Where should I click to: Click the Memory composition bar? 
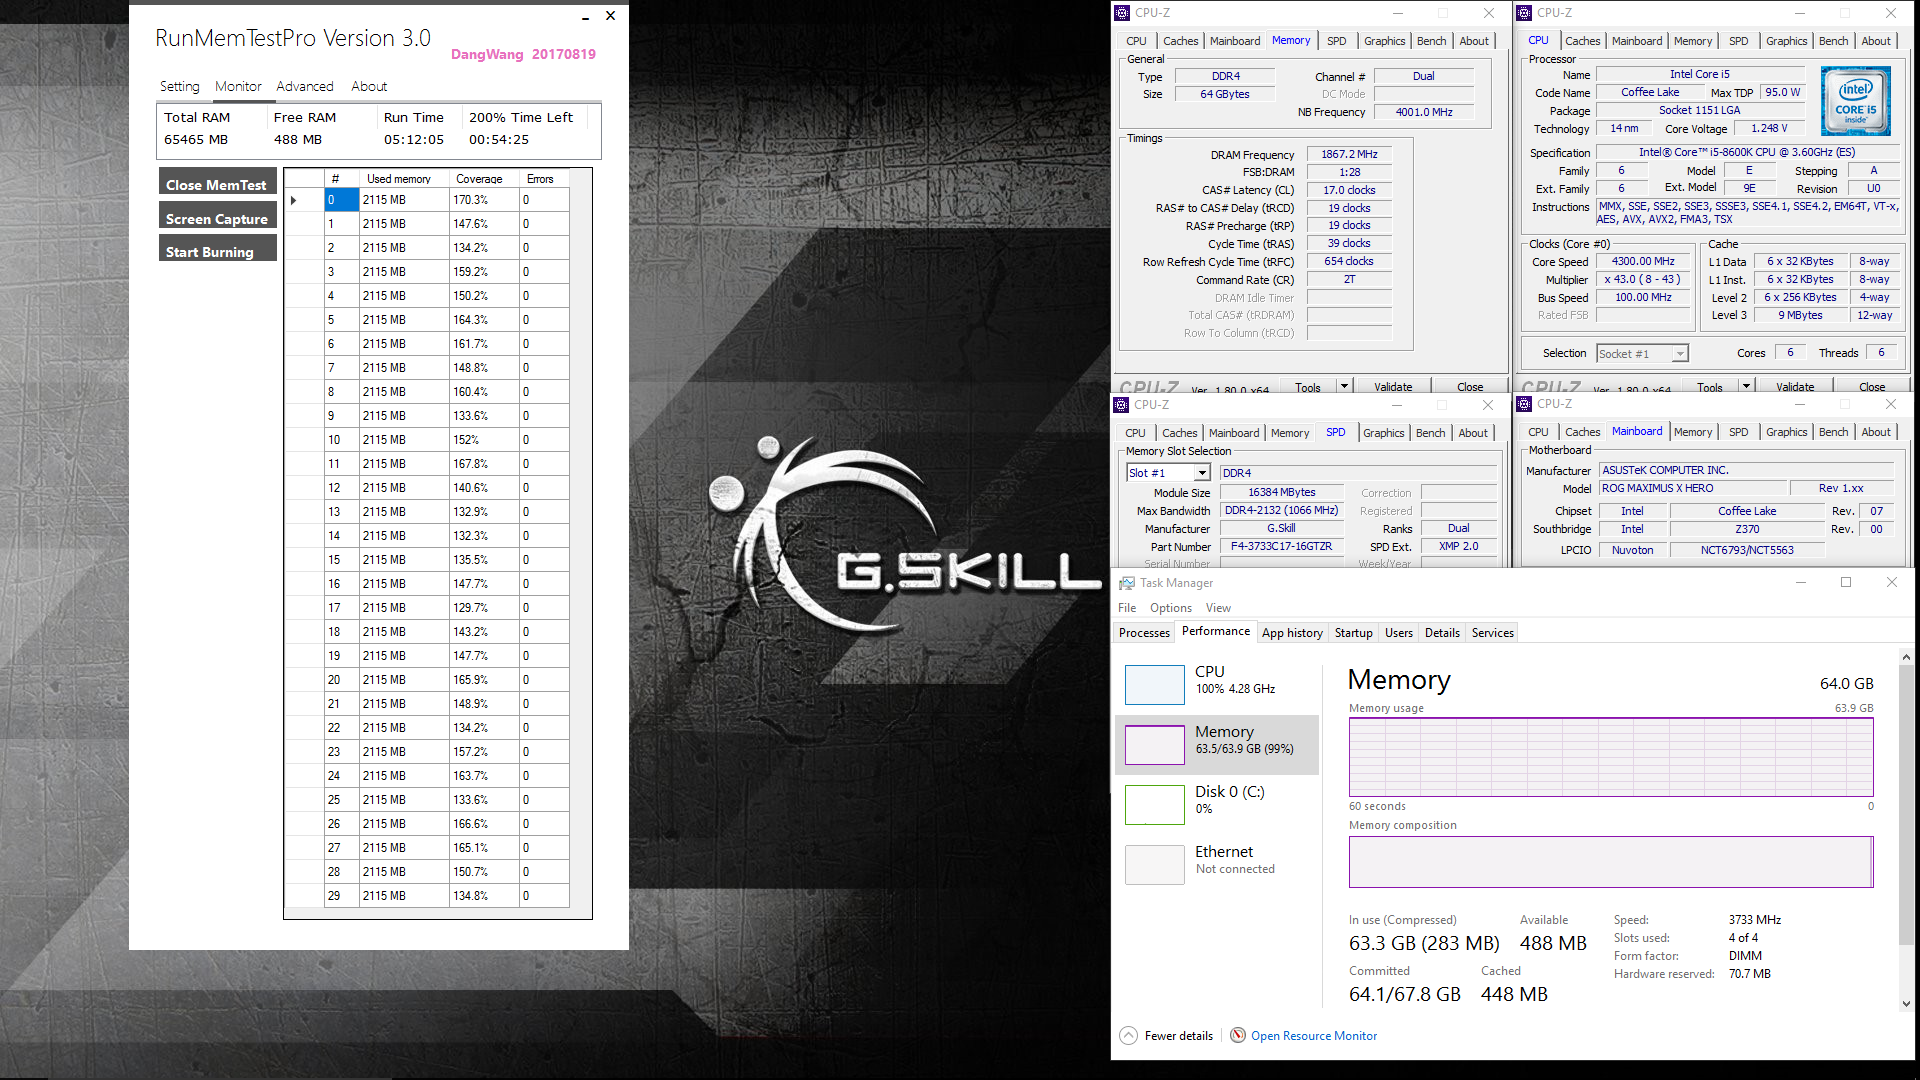pyautogui.click(x=1610, y=862)
